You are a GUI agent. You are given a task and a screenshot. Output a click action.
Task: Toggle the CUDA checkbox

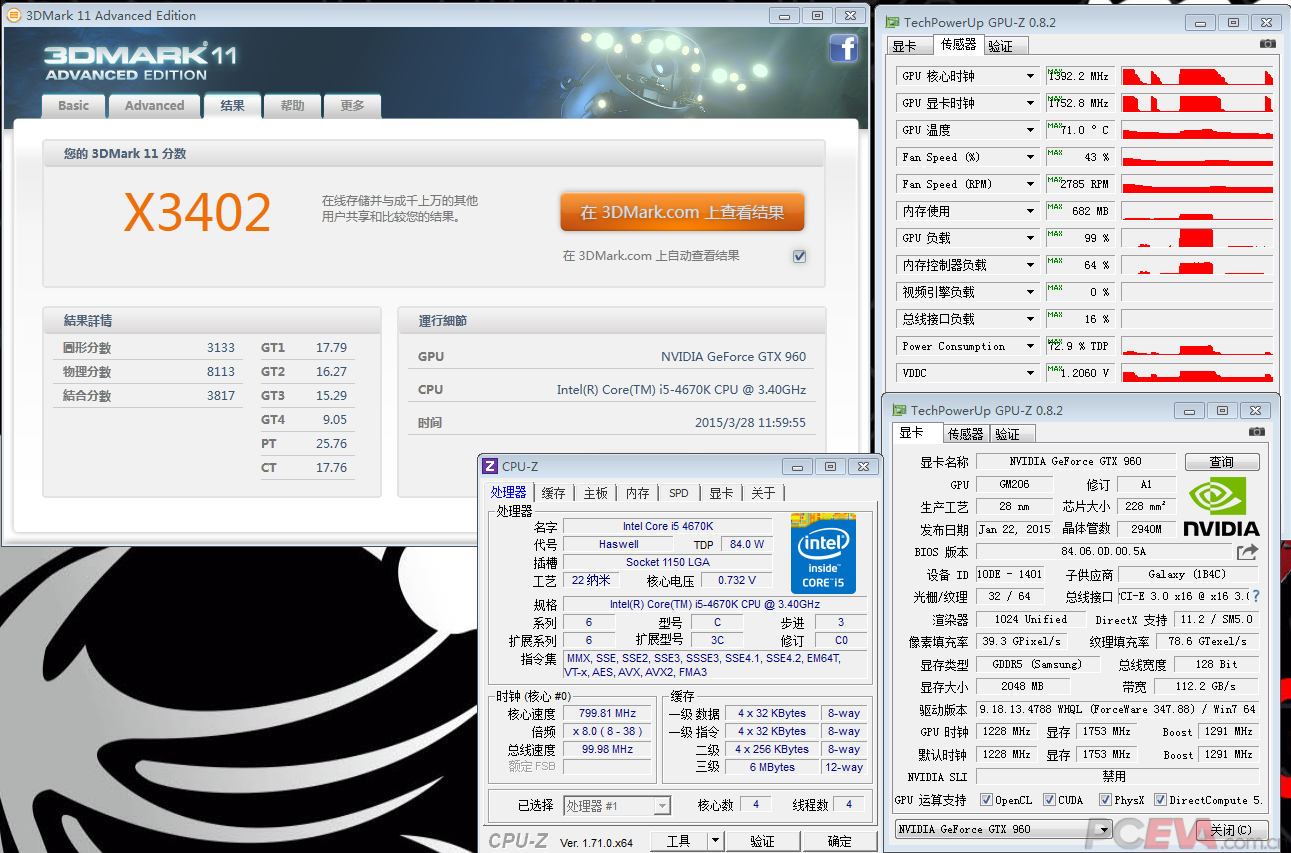click(1049, 800)
